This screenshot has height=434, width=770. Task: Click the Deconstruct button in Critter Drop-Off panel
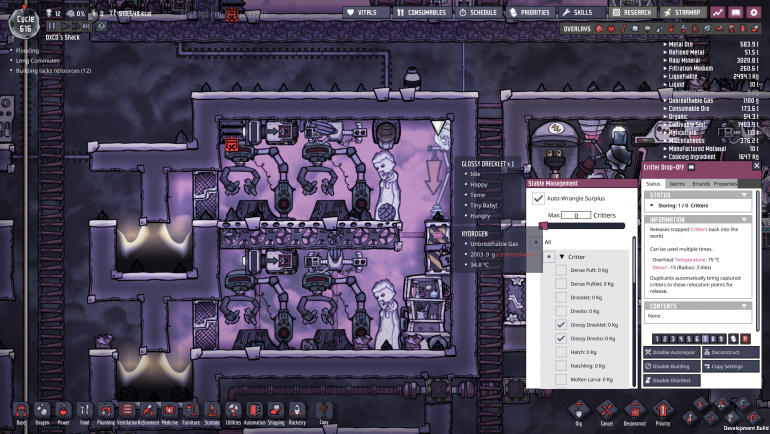coord(731,352)
